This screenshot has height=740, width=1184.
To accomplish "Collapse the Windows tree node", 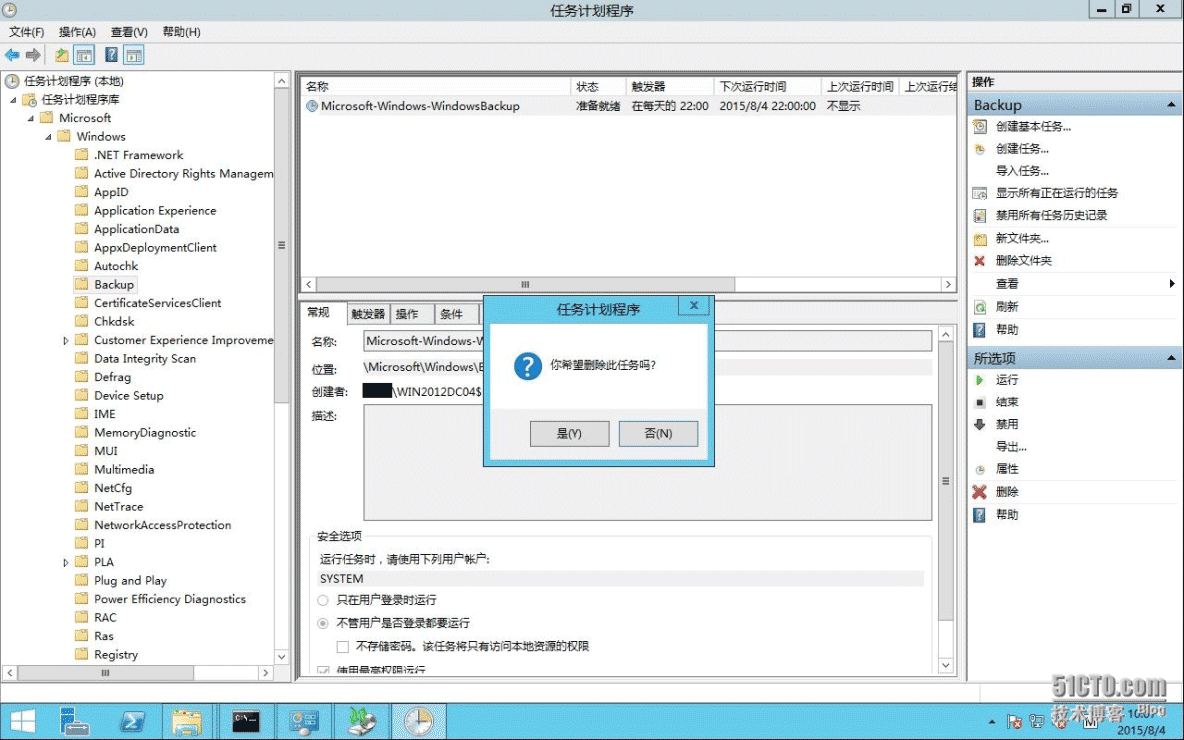I will pos(48,137).
